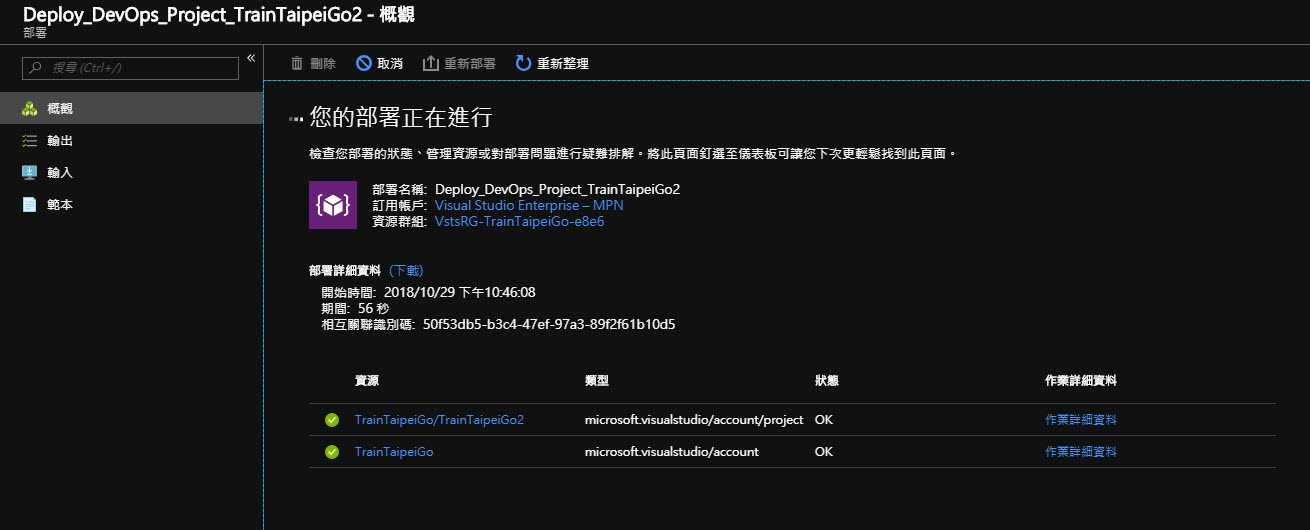Click the 作業詳細資料 column header
Screen dimensions: 1310x530
(1081, 381)
